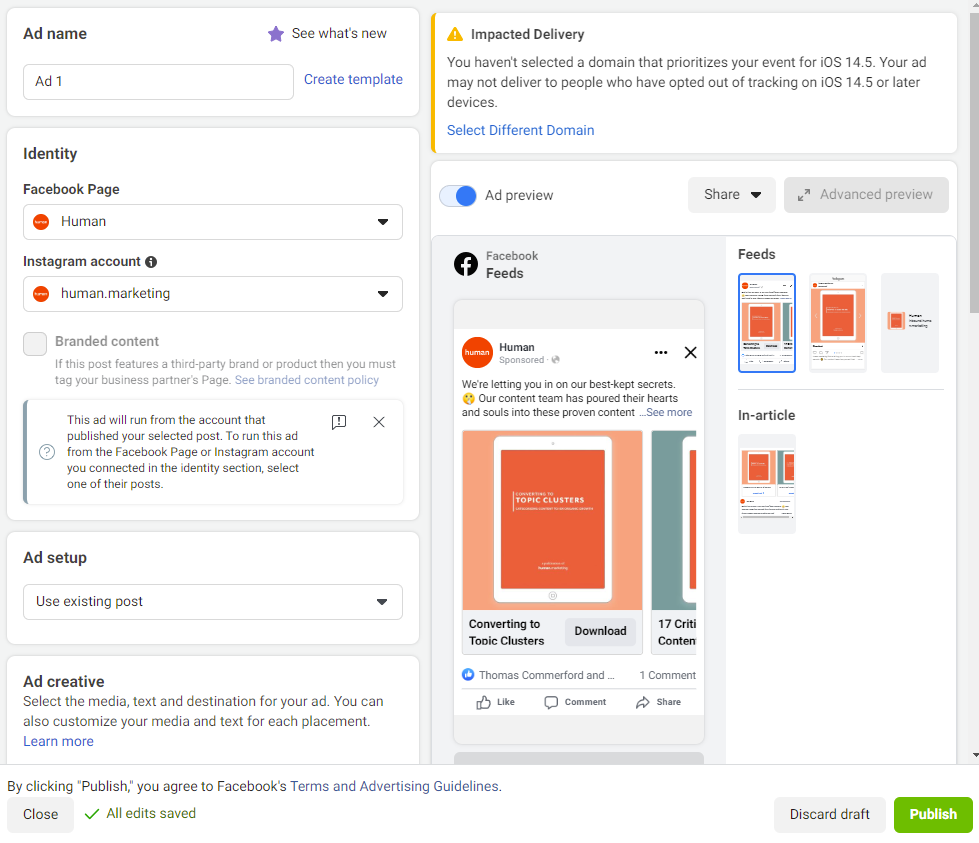Open the Facebook Page dropdown showing Human
The width and height of the screenshot is (979, 843).
[x=213, y=222]
